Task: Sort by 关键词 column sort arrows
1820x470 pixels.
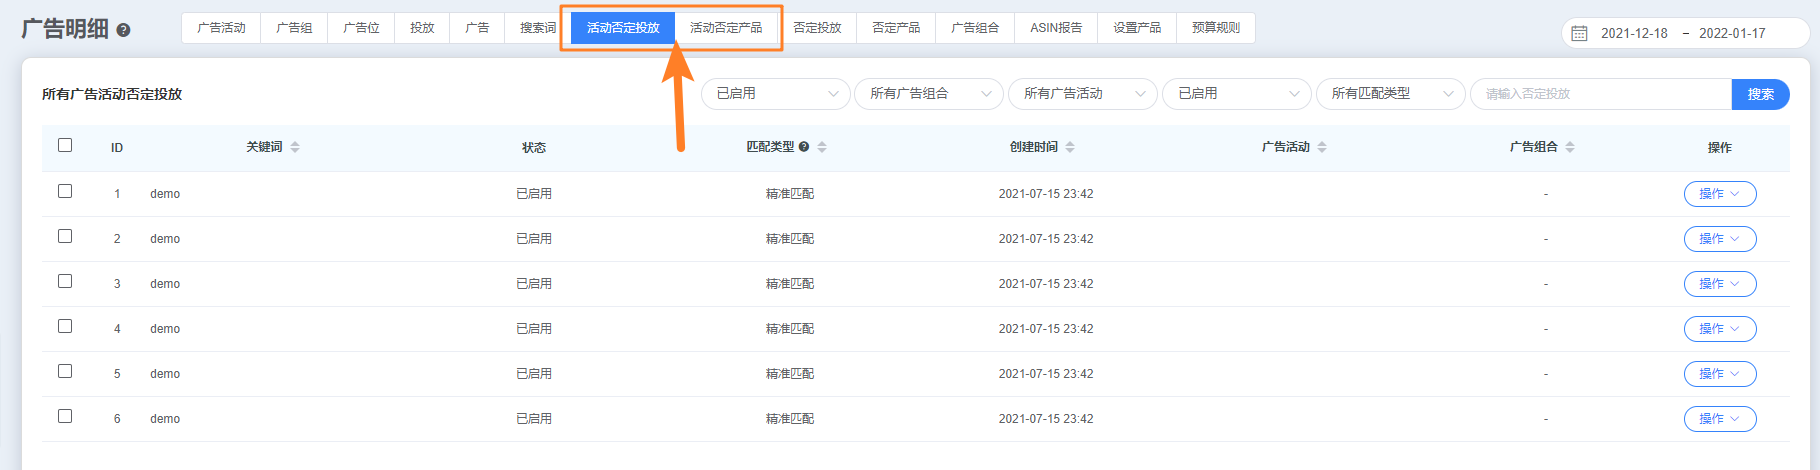Action: point(295,147)
